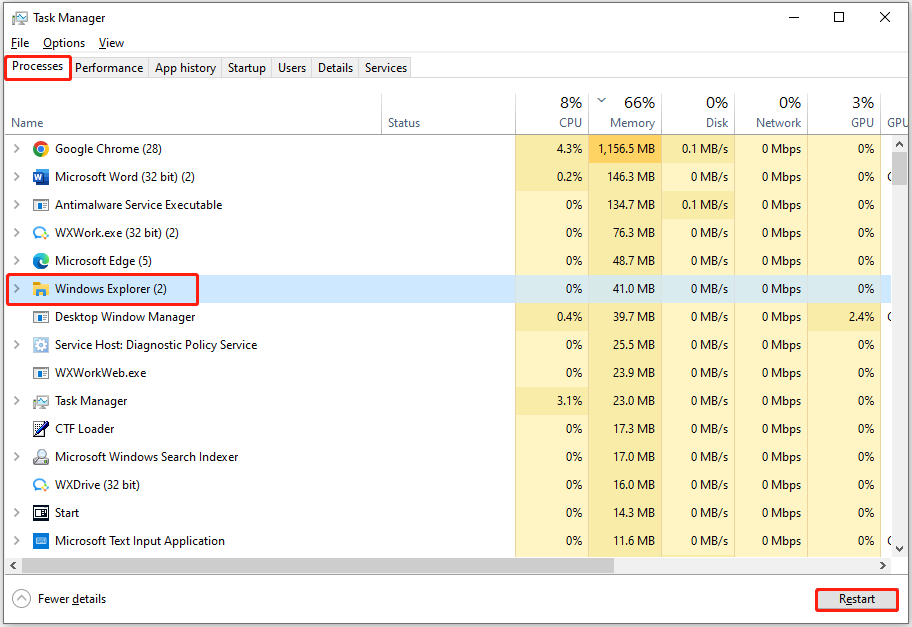Expand Antimalware Service Executable entry
The width and height of the screenshot is (912, 627).
(17, 205)
